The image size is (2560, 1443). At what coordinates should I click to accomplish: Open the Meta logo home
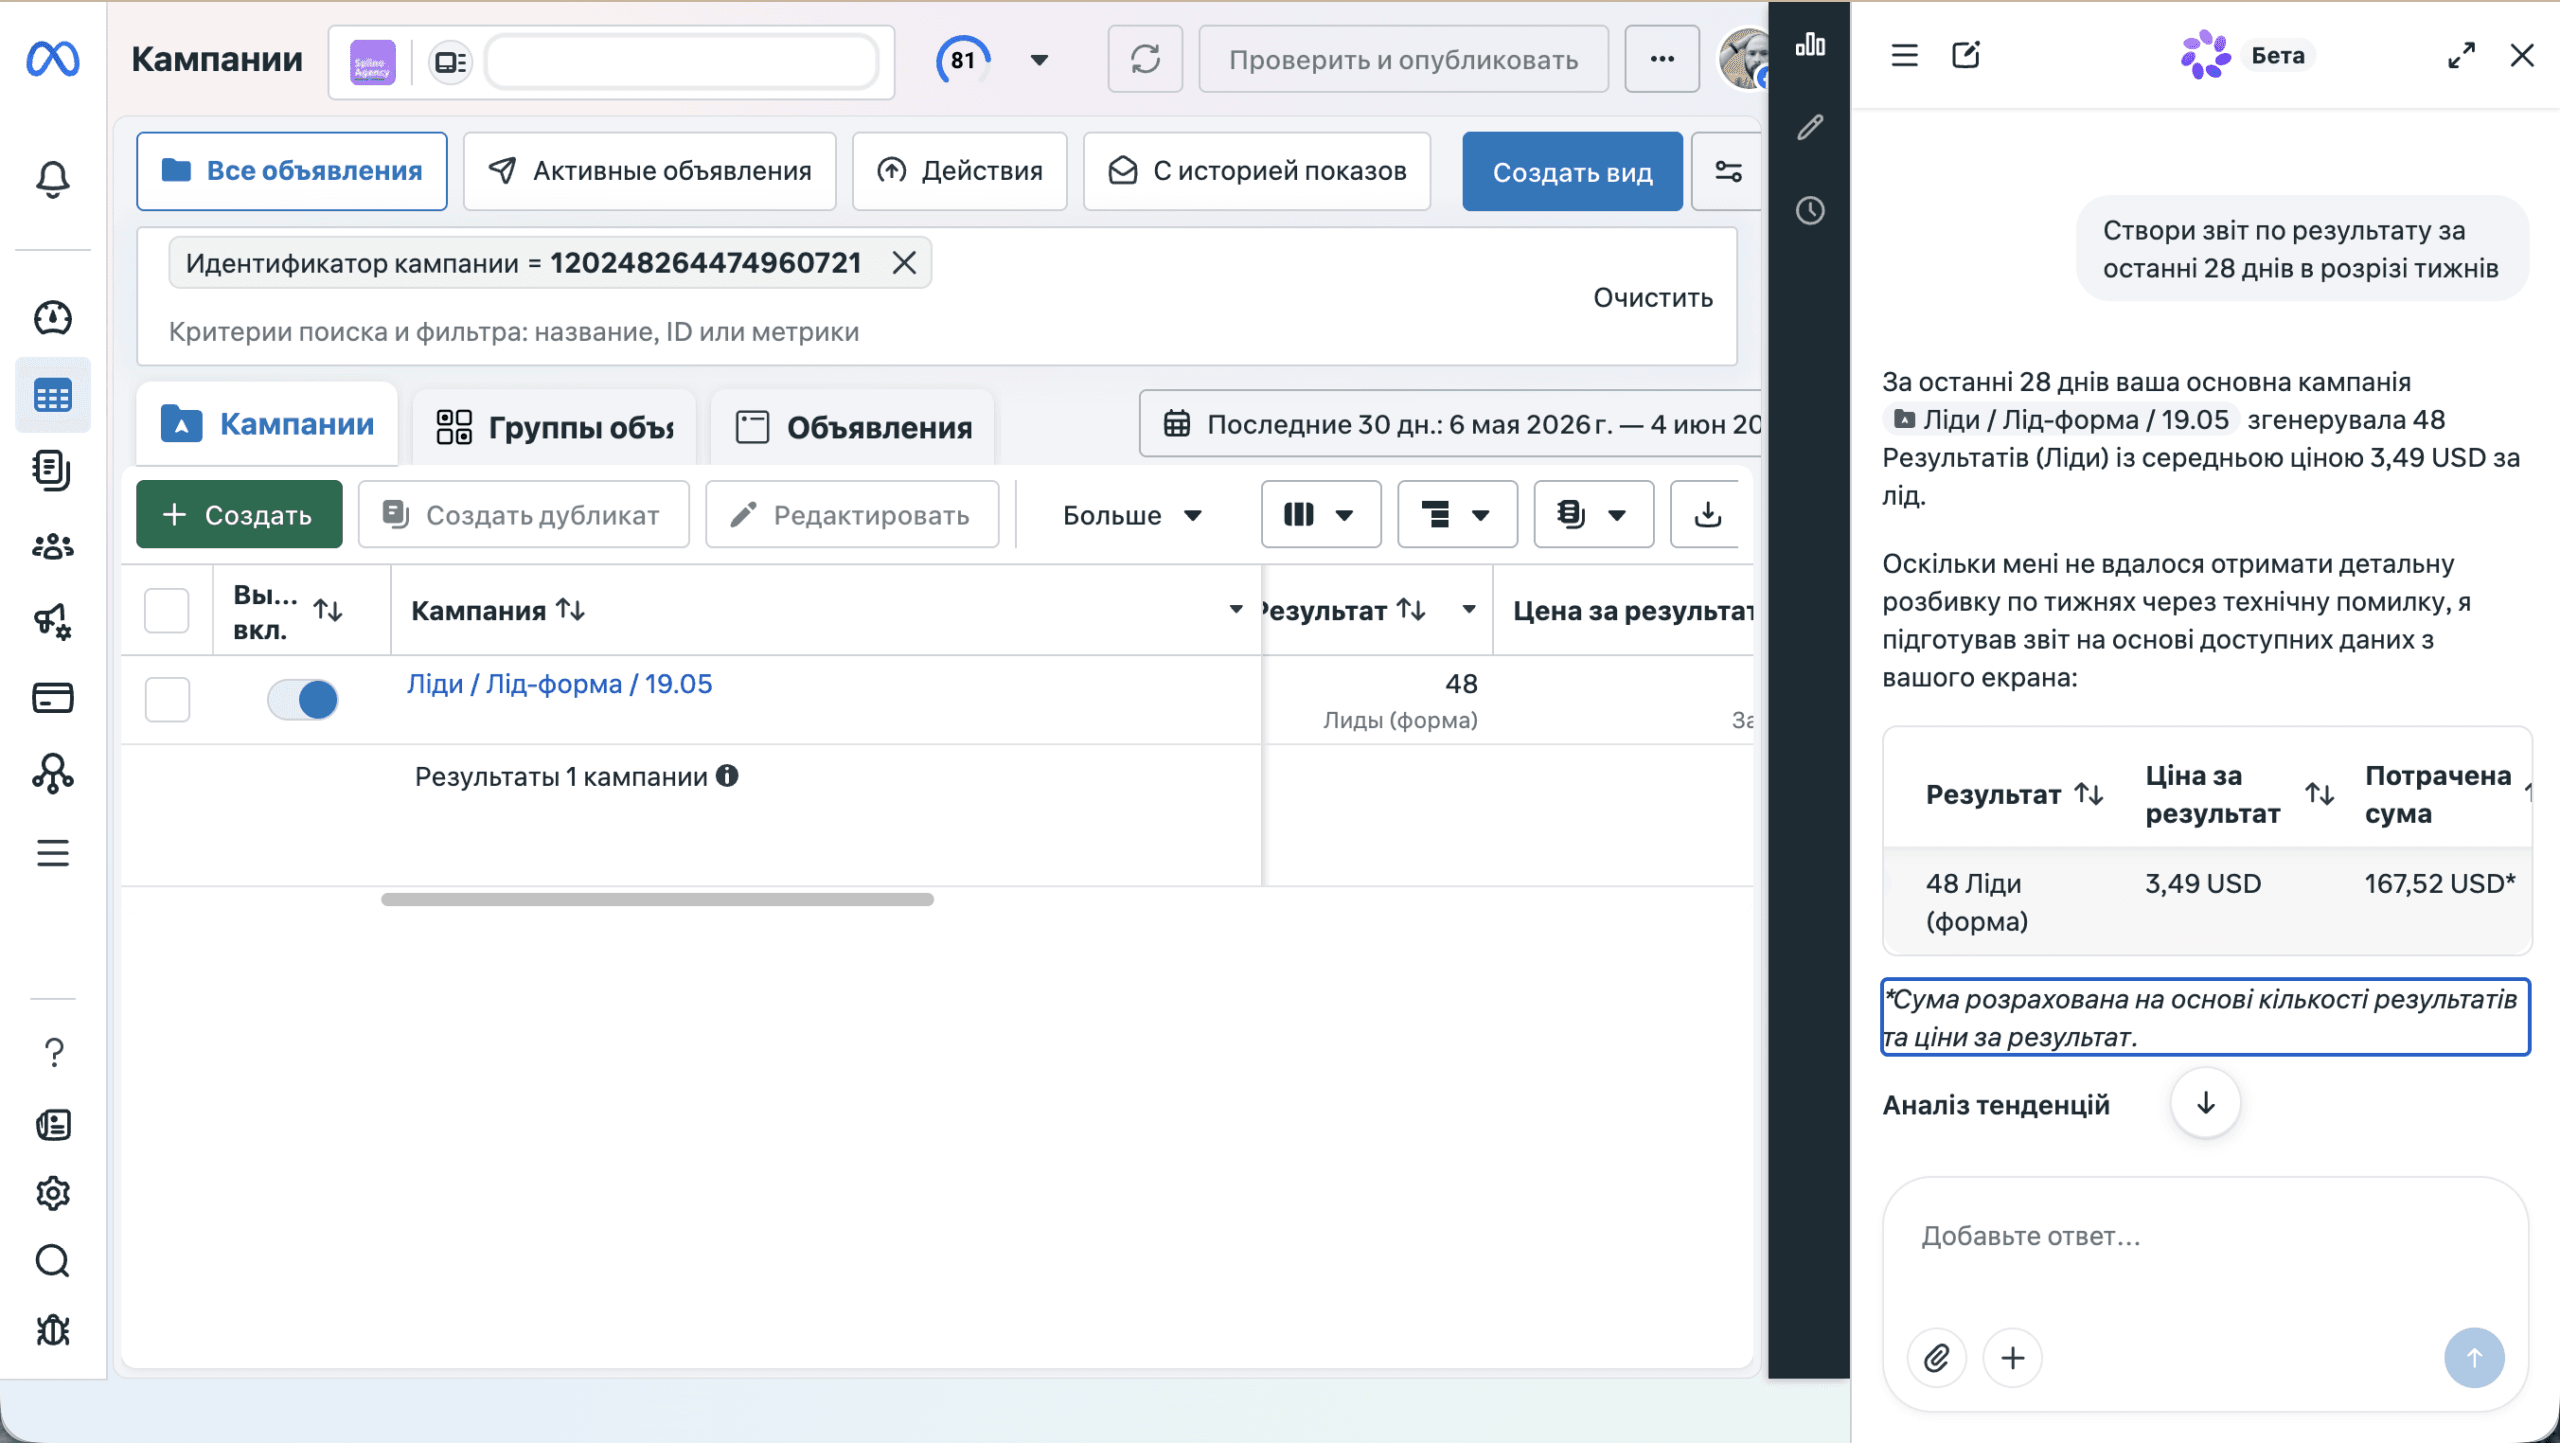pos(53,59)
